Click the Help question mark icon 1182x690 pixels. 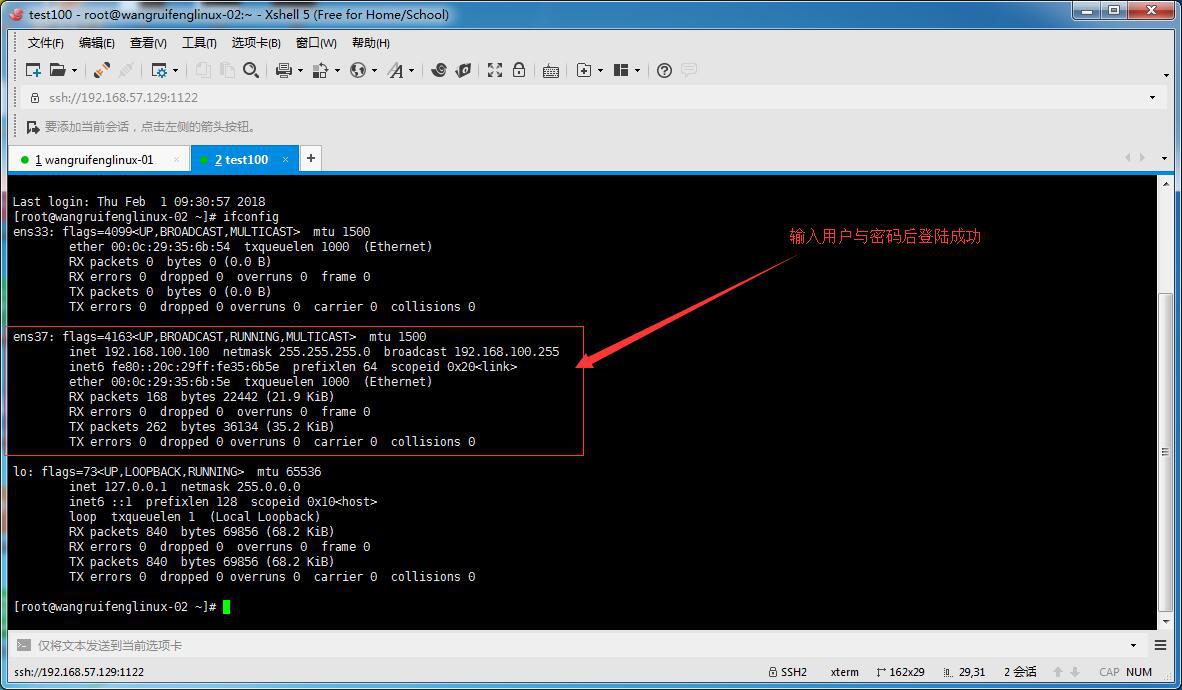tap(664, 70)
